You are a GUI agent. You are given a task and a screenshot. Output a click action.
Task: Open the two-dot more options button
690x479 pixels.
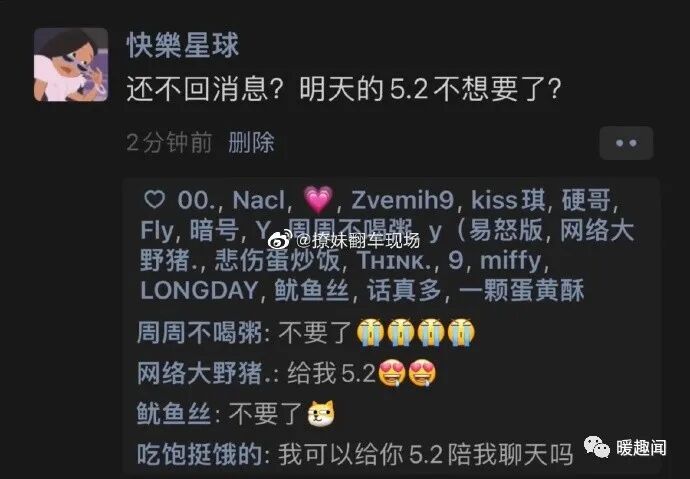(626, 143)
